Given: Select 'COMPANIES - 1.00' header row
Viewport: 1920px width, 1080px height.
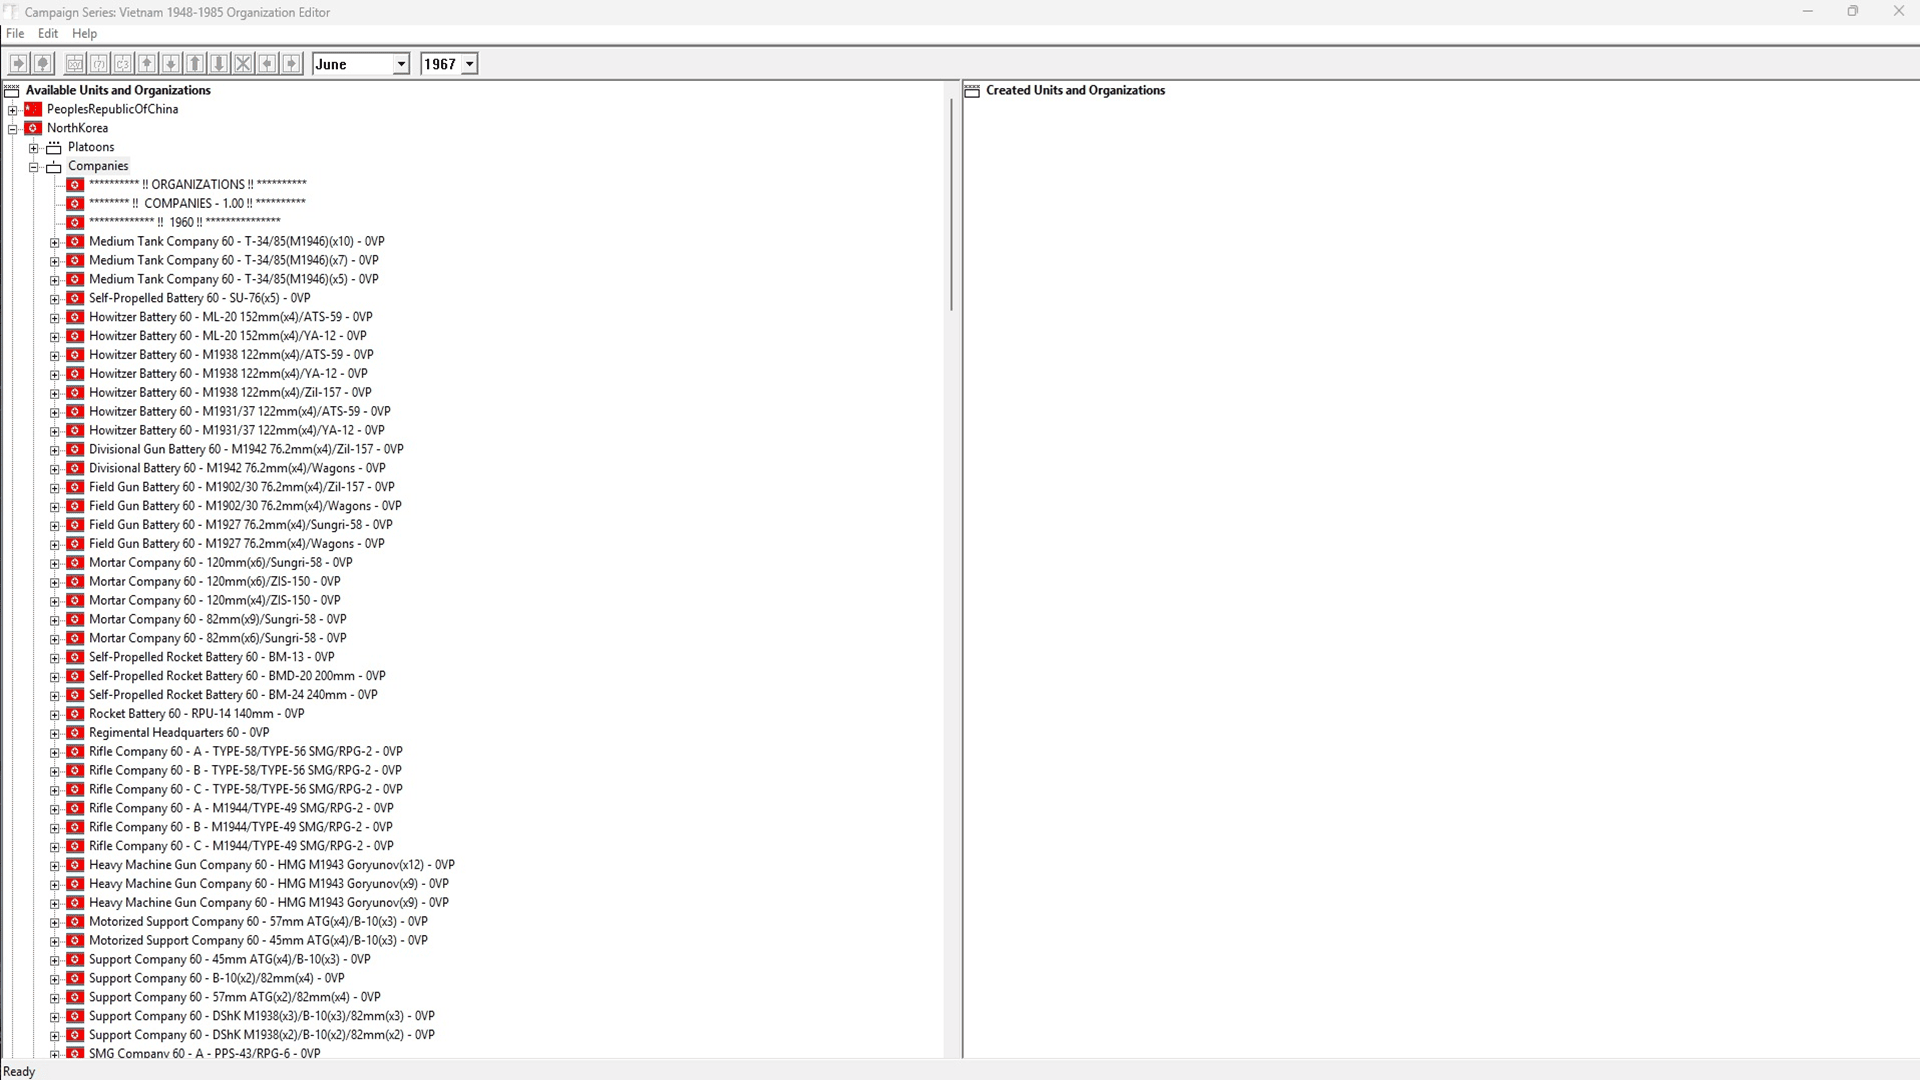Looking at the screenshot, I should click(x=197, y=203).
